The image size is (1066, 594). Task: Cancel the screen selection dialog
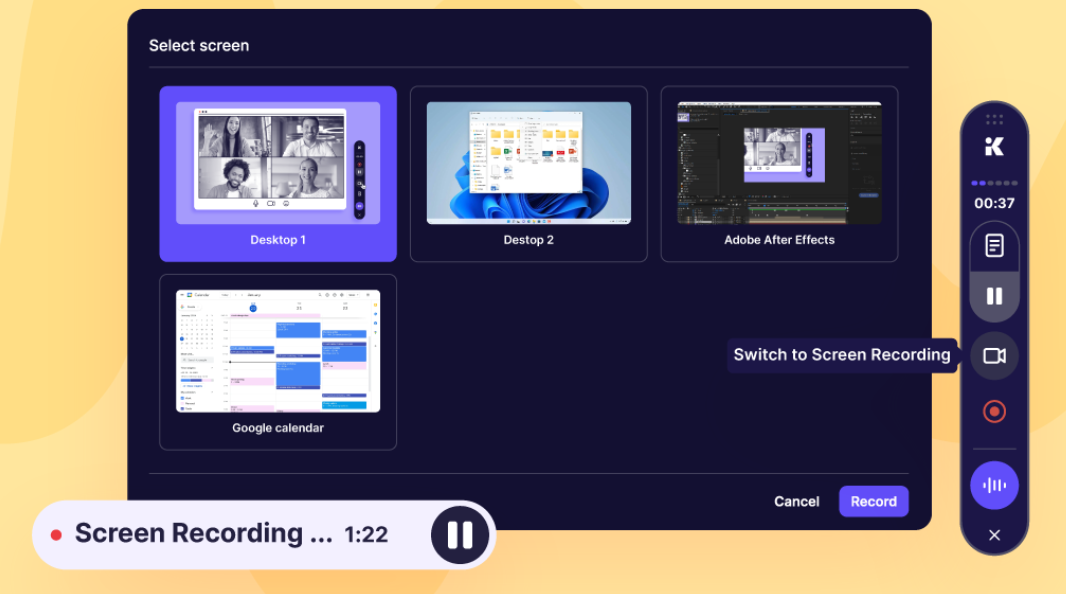(796, 502)
